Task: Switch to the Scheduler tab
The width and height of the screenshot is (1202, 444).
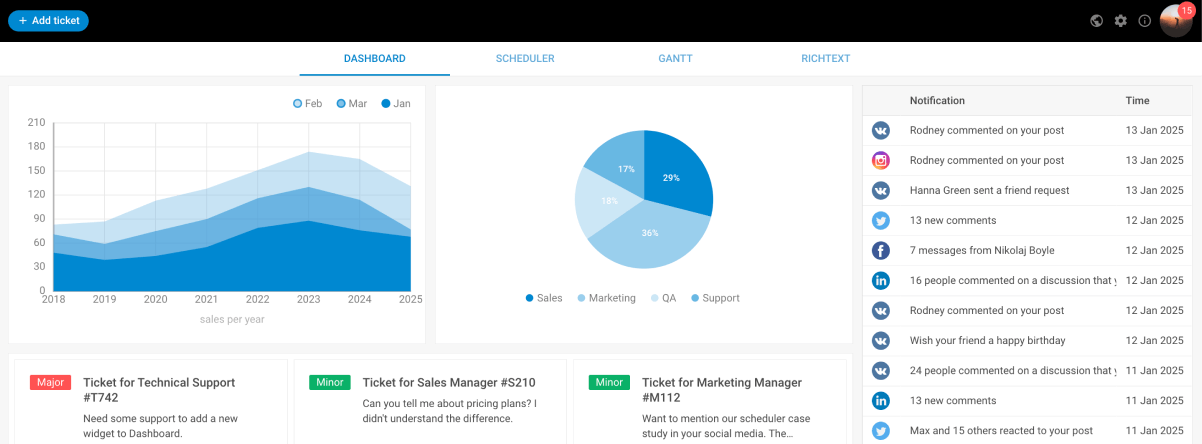Action: 525,59
